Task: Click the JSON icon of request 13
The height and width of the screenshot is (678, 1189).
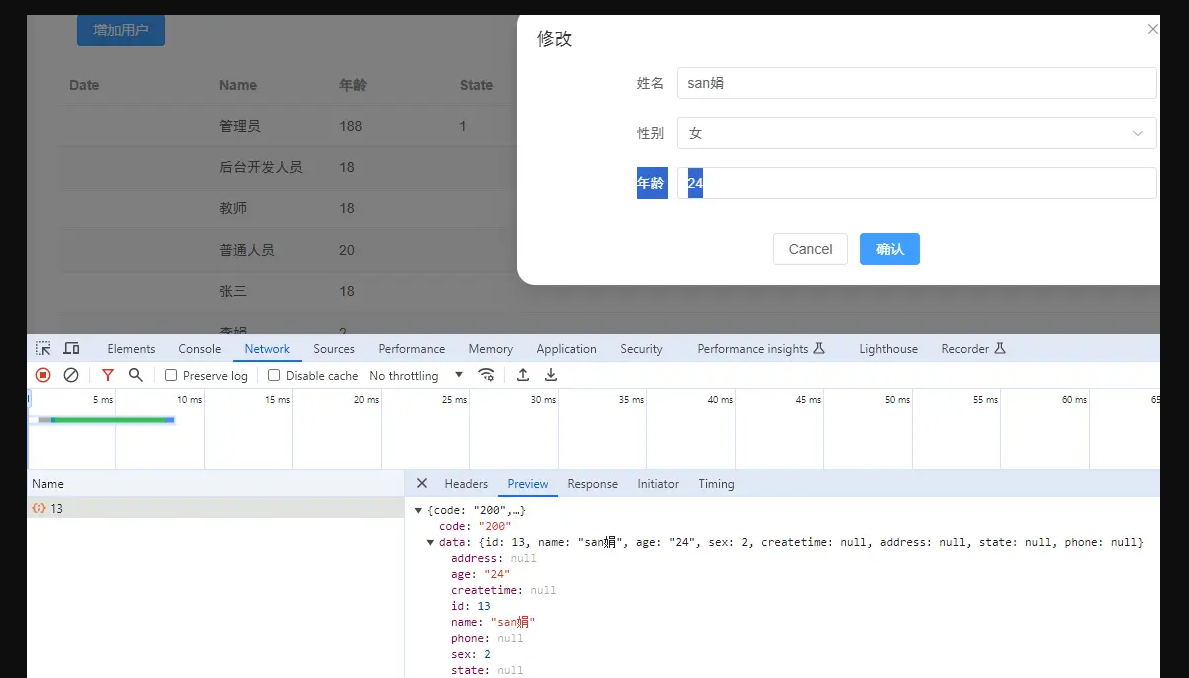Action: [x=39, y=508]
